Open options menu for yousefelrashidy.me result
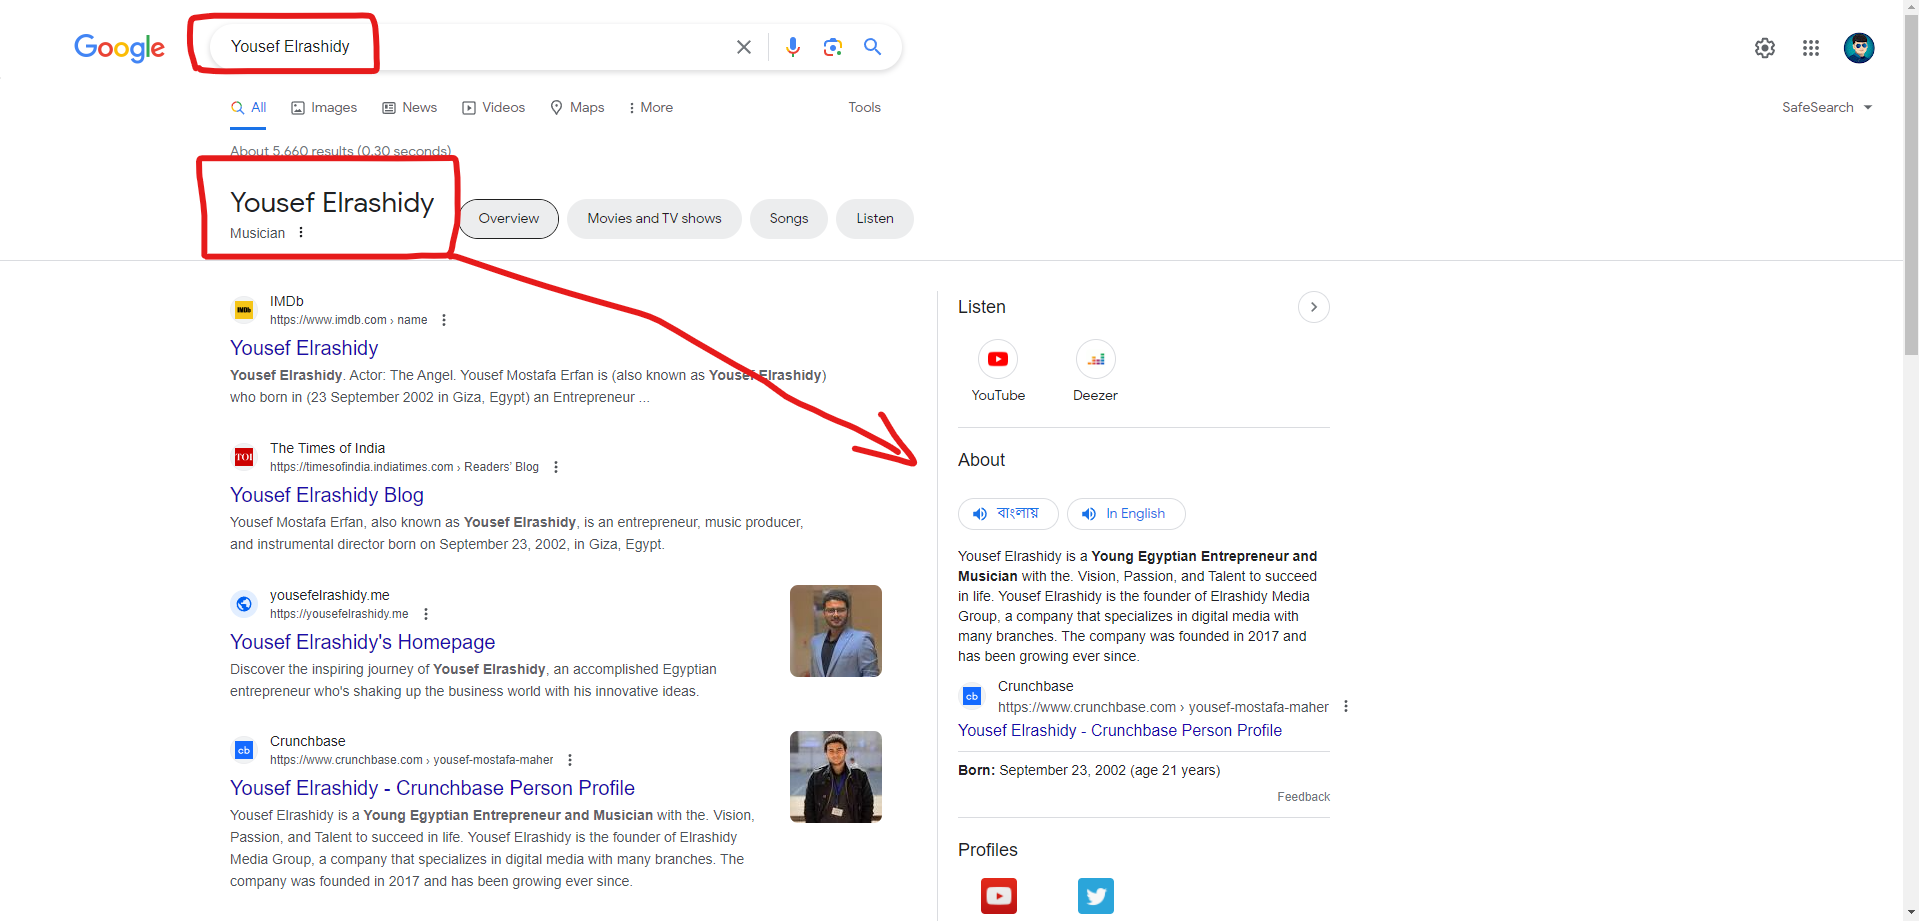Viewport: 1919px width, 921px height. tap(426, 614)
